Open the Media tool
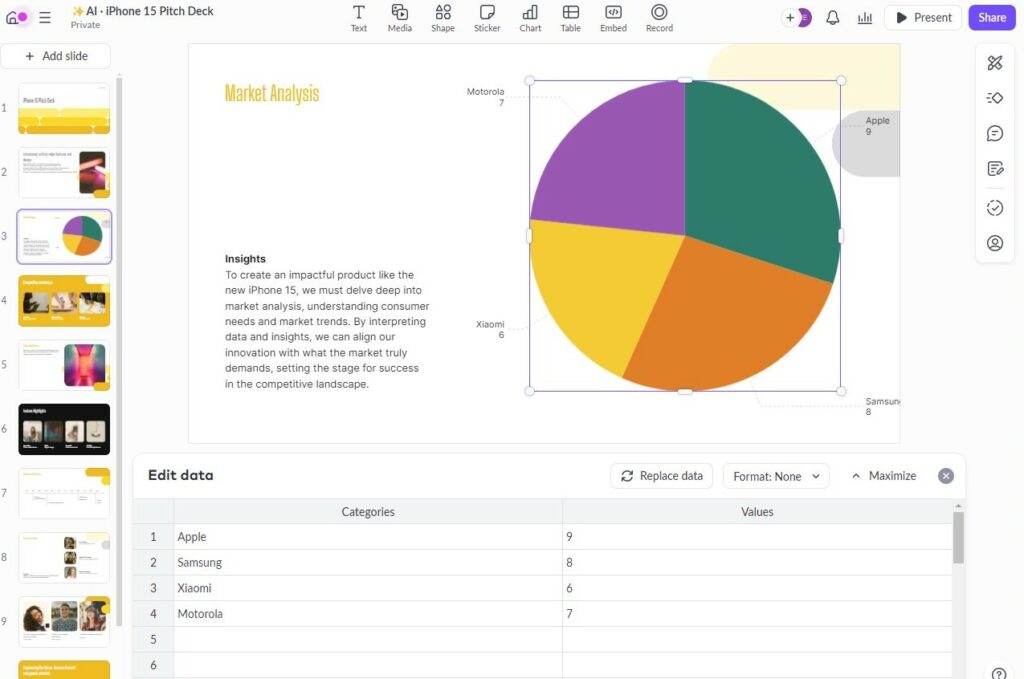The image size is (1024, 679). [400, 17]
